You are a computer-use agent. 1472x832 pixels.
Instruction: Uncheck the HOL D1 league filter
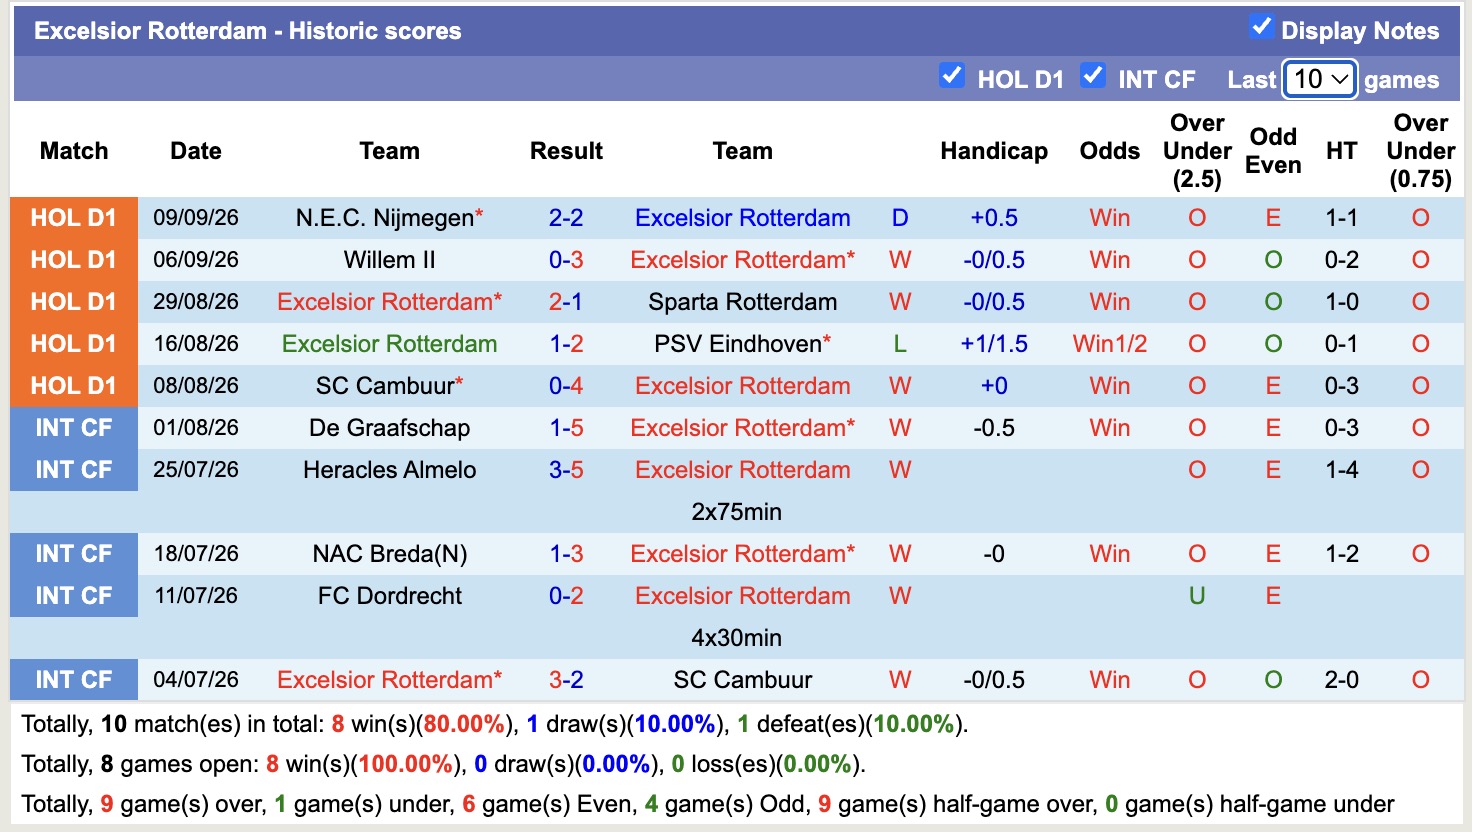(x=951, y=75)
